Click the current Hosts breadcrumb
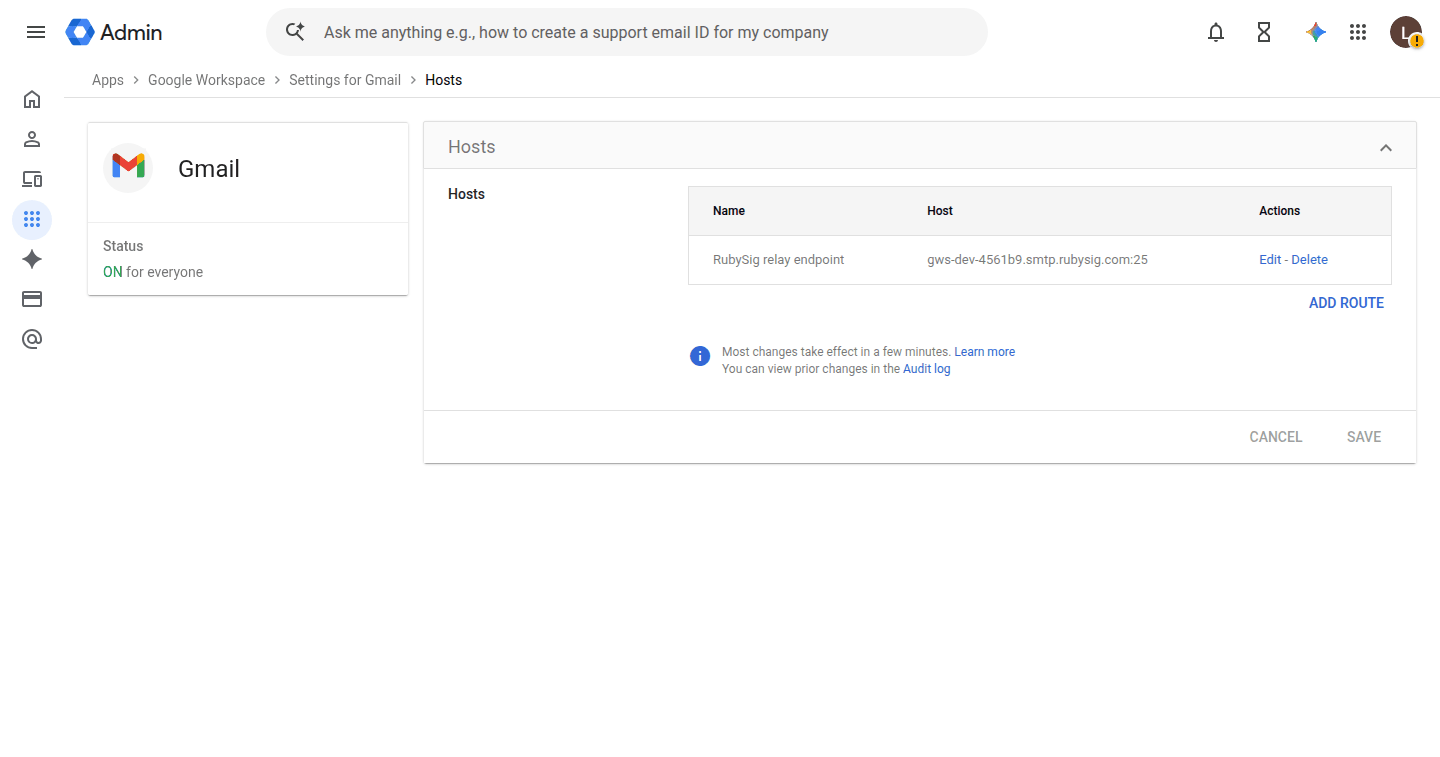Viewport: 1440px width, 757px height. [444, 80]
